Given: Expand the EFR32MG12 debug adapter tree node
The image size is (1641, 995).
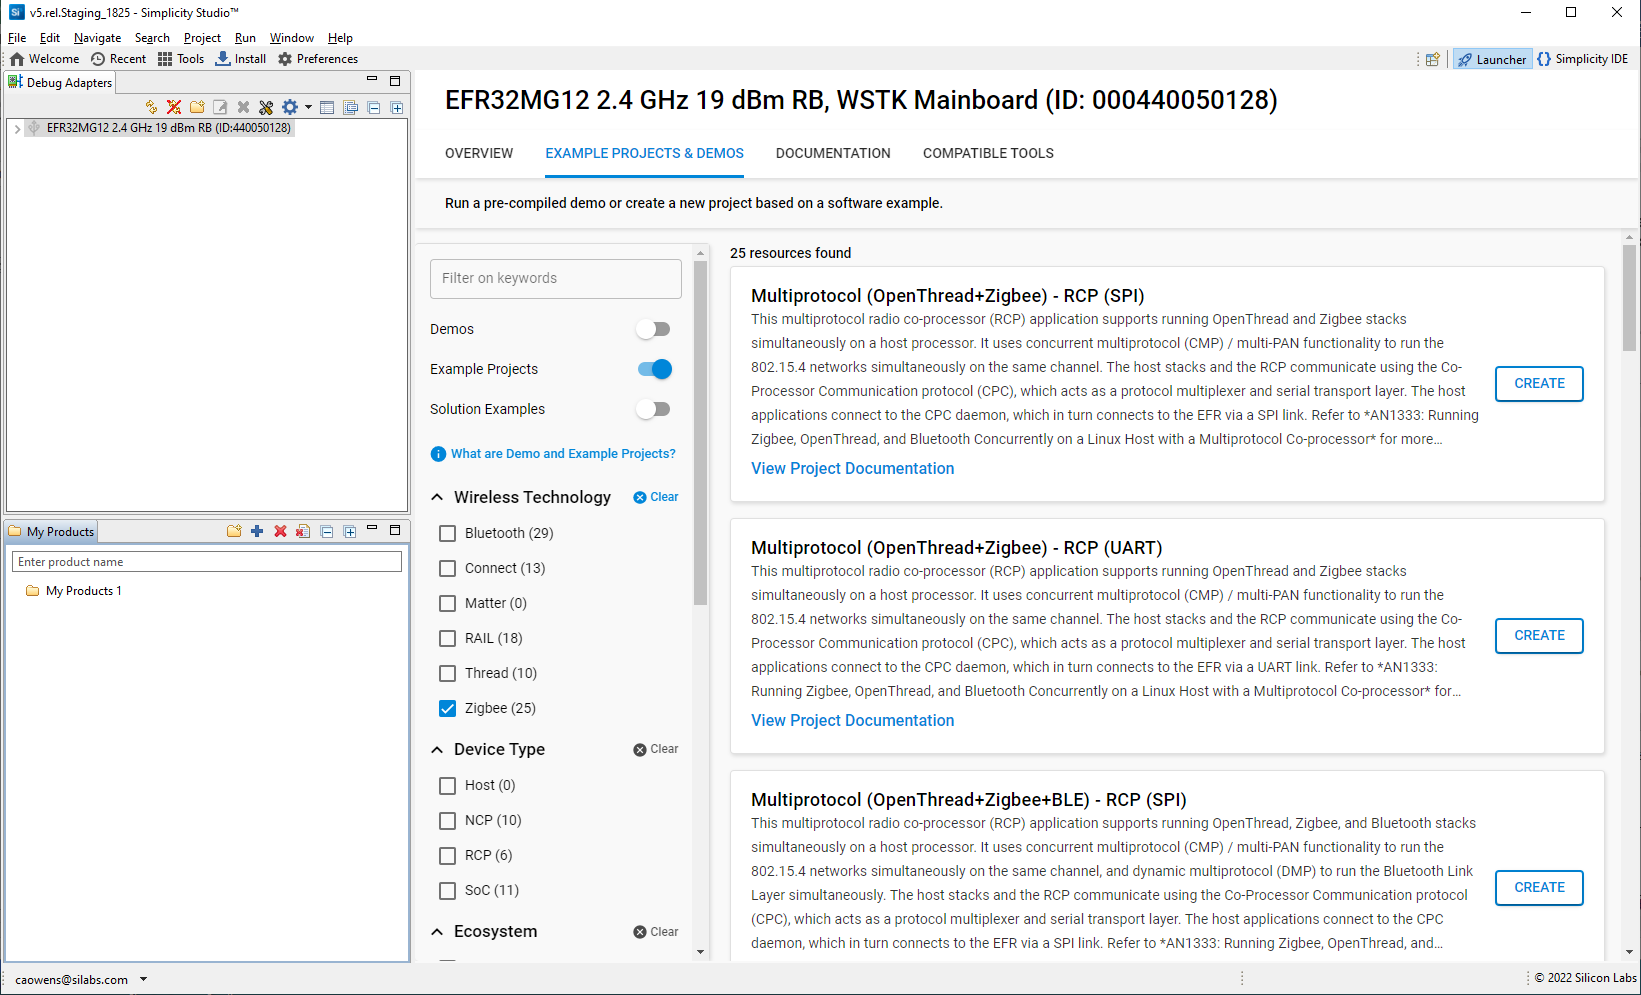Looking at the screenshot, I should 17,129.
